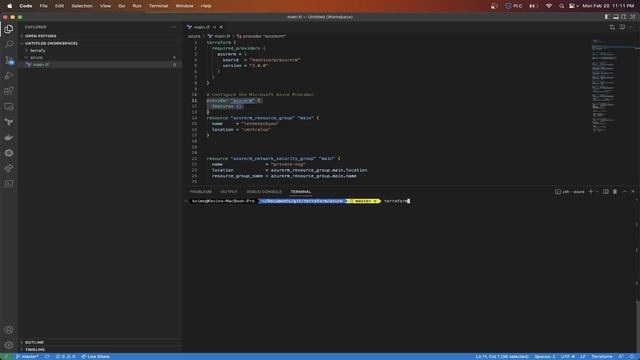Maximize the terminal panel with chevron

(624, 191)
